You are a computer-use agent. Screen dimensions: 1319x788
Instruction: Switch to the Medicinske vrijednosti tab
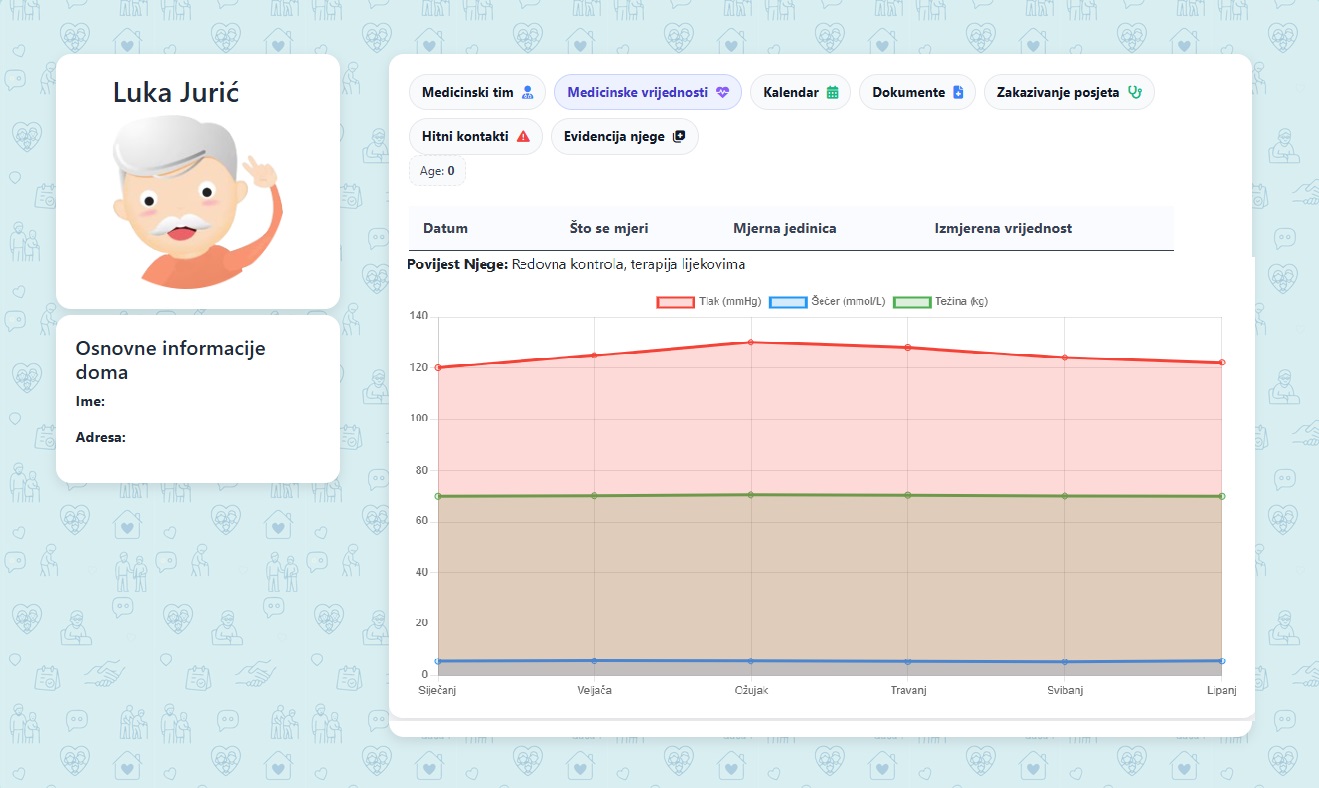647,92
